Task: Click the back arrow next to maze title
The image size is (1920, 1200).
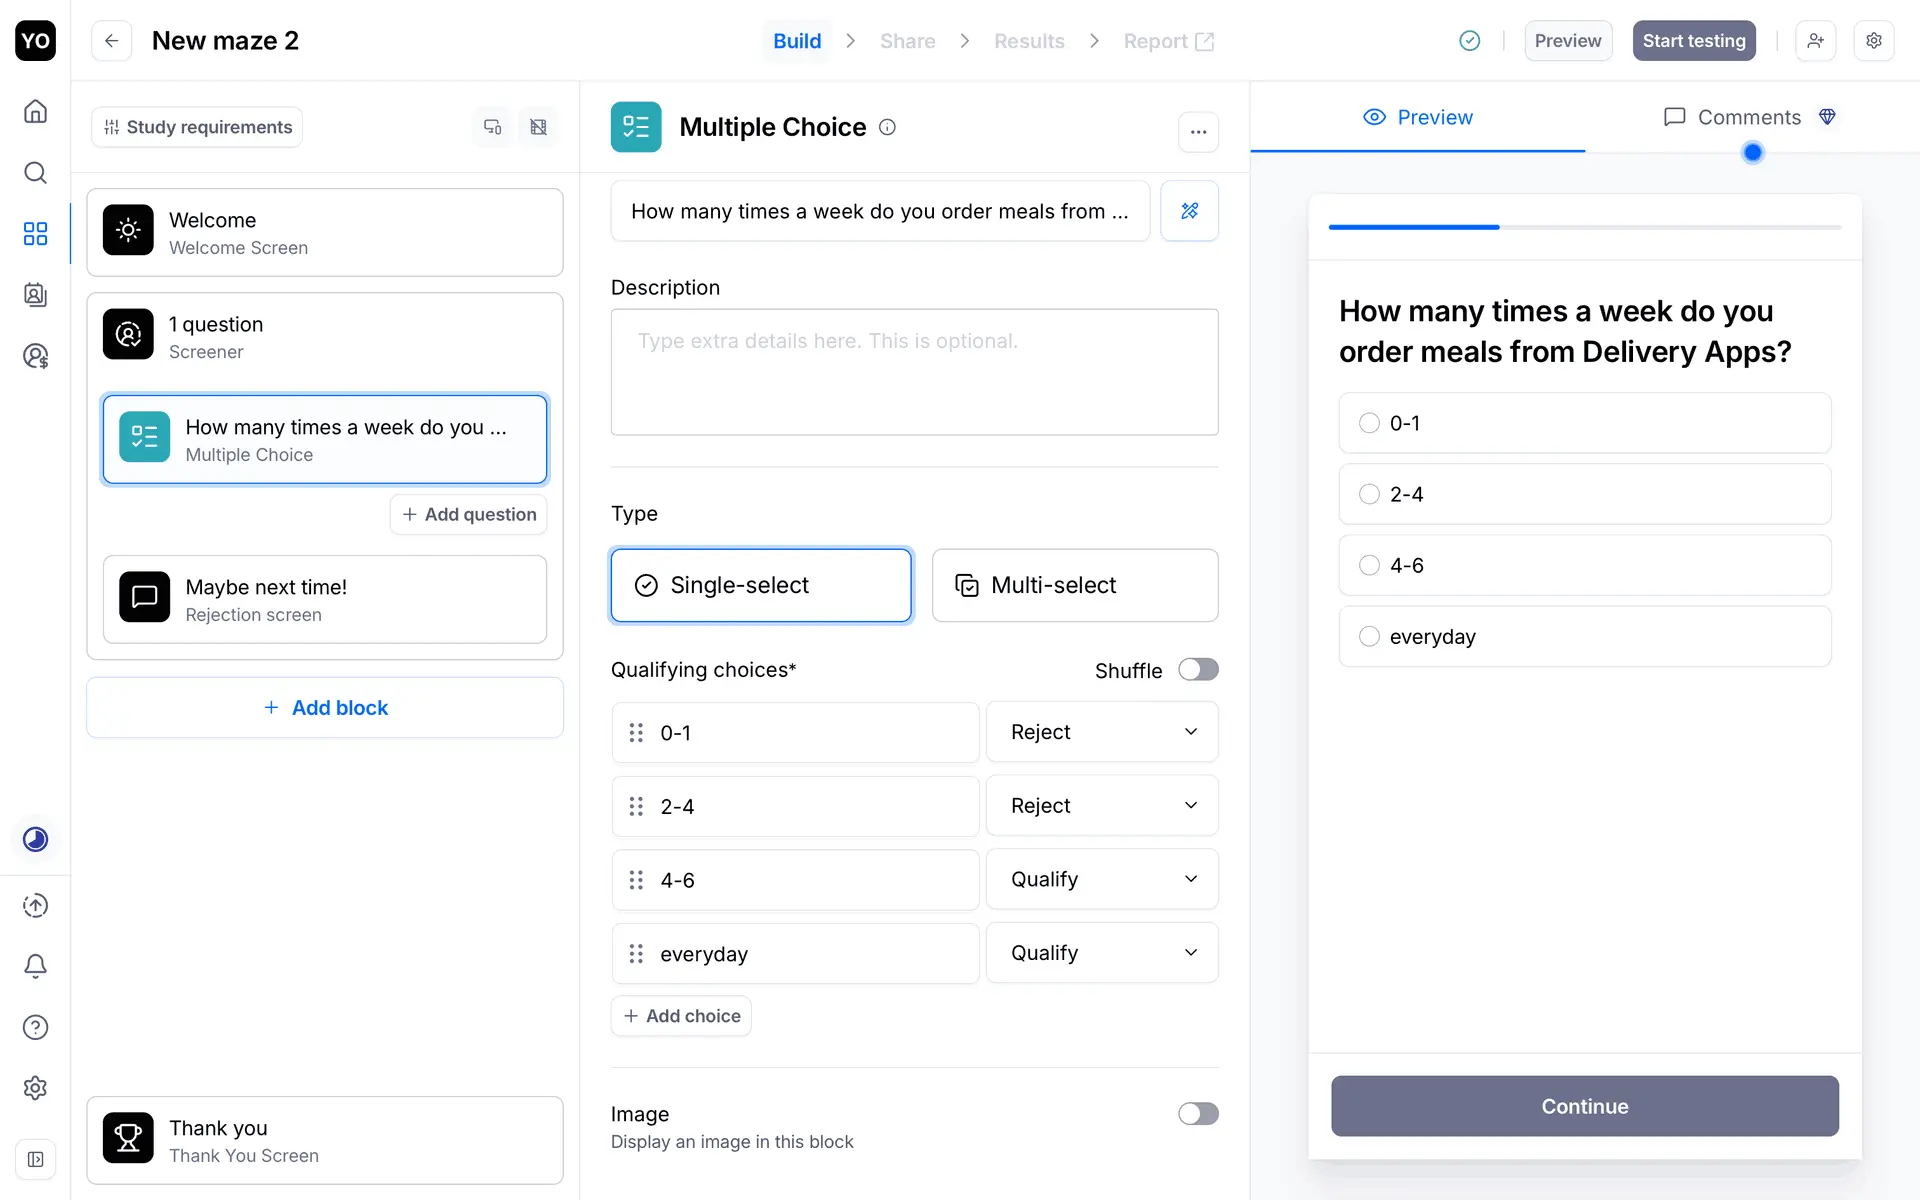Action: [x=112, y=41]
